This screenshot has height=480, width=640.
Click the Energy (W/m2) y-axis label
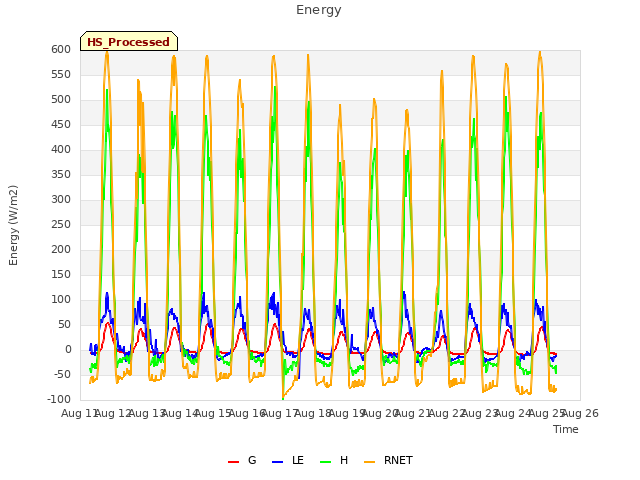tap(13, 225)
